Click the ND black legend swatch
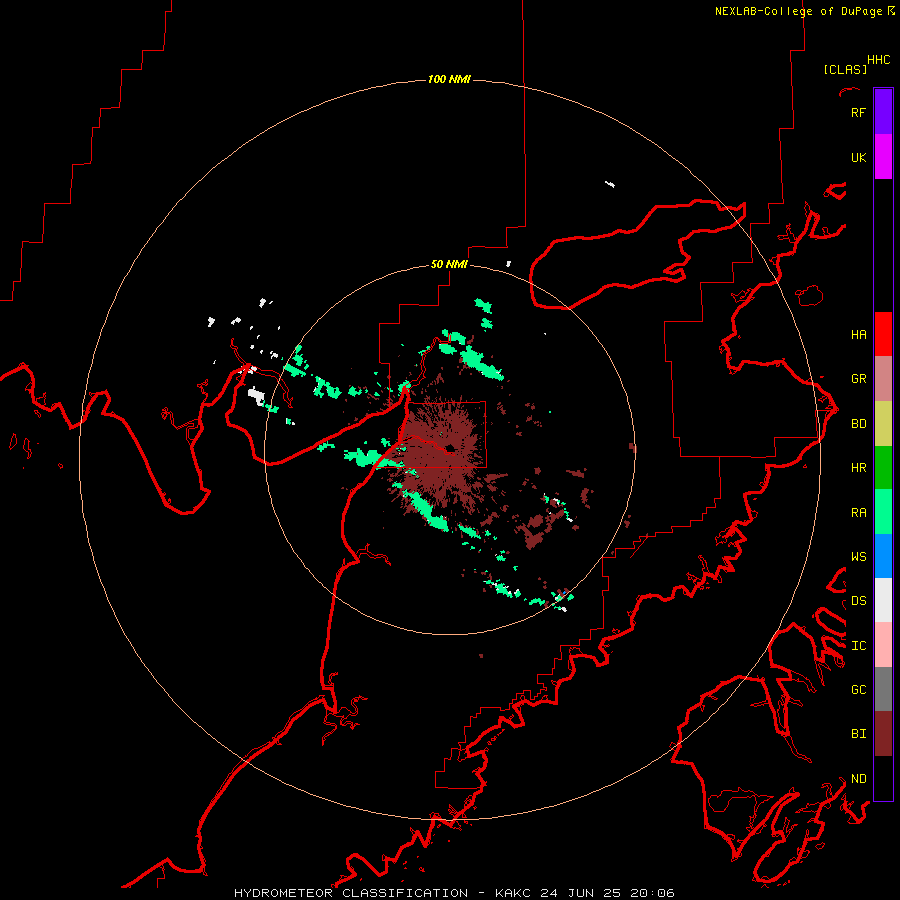900x900 pixels. point(883,778)
